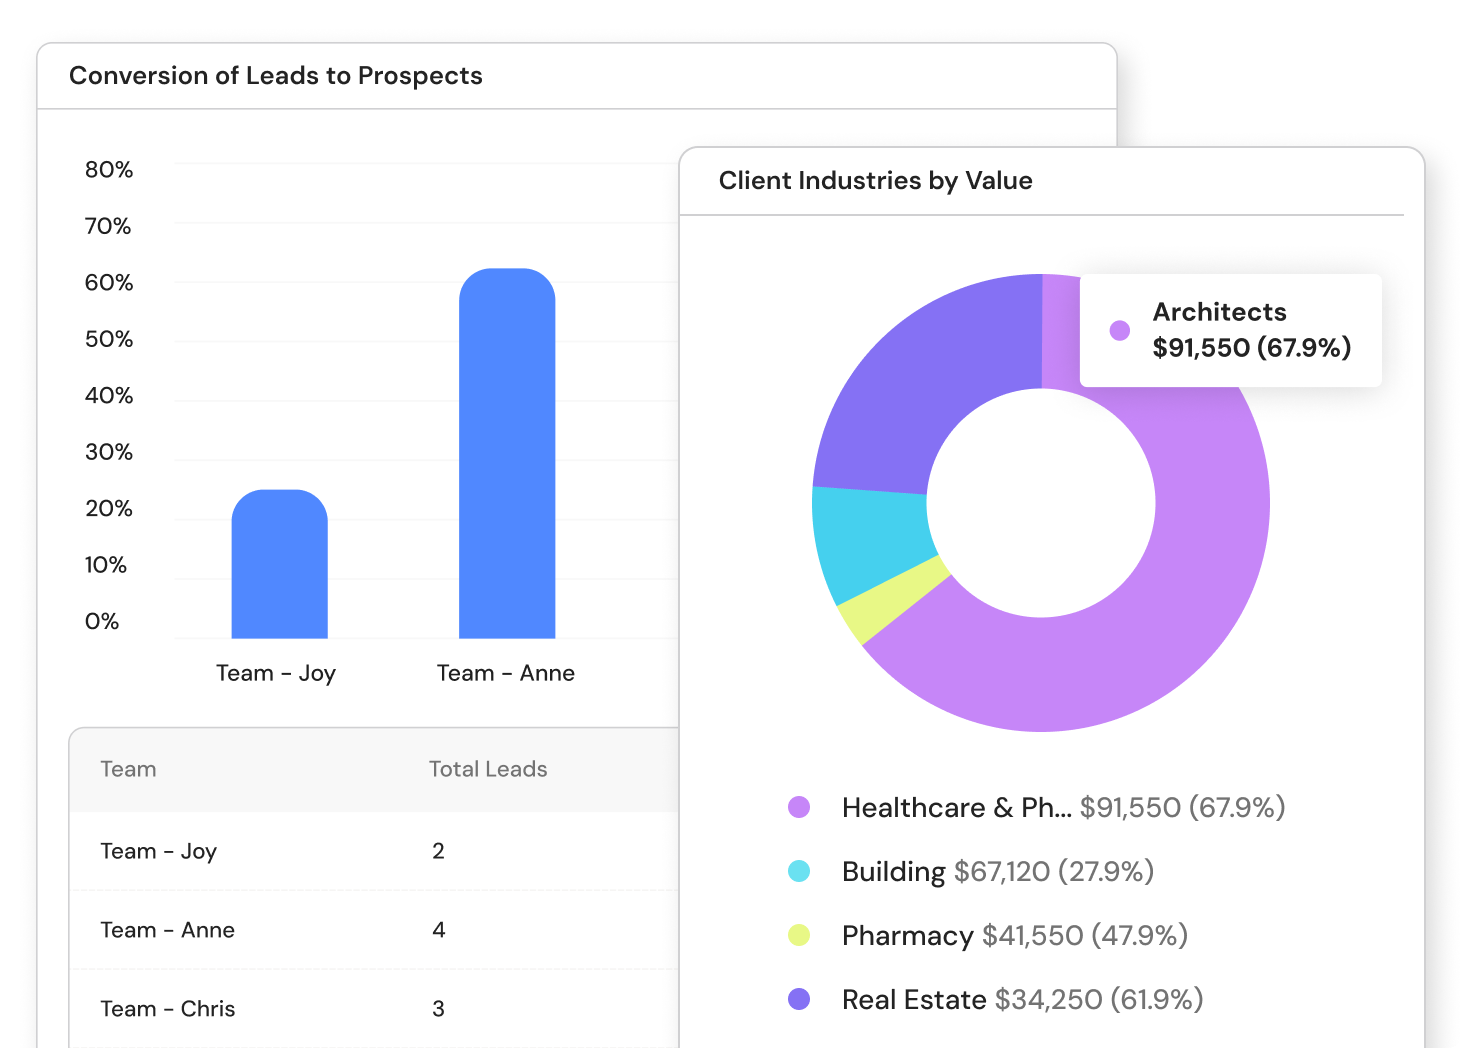Click the Architects tooltip color dot
1466x1048 pixels.
[1120, 330]
